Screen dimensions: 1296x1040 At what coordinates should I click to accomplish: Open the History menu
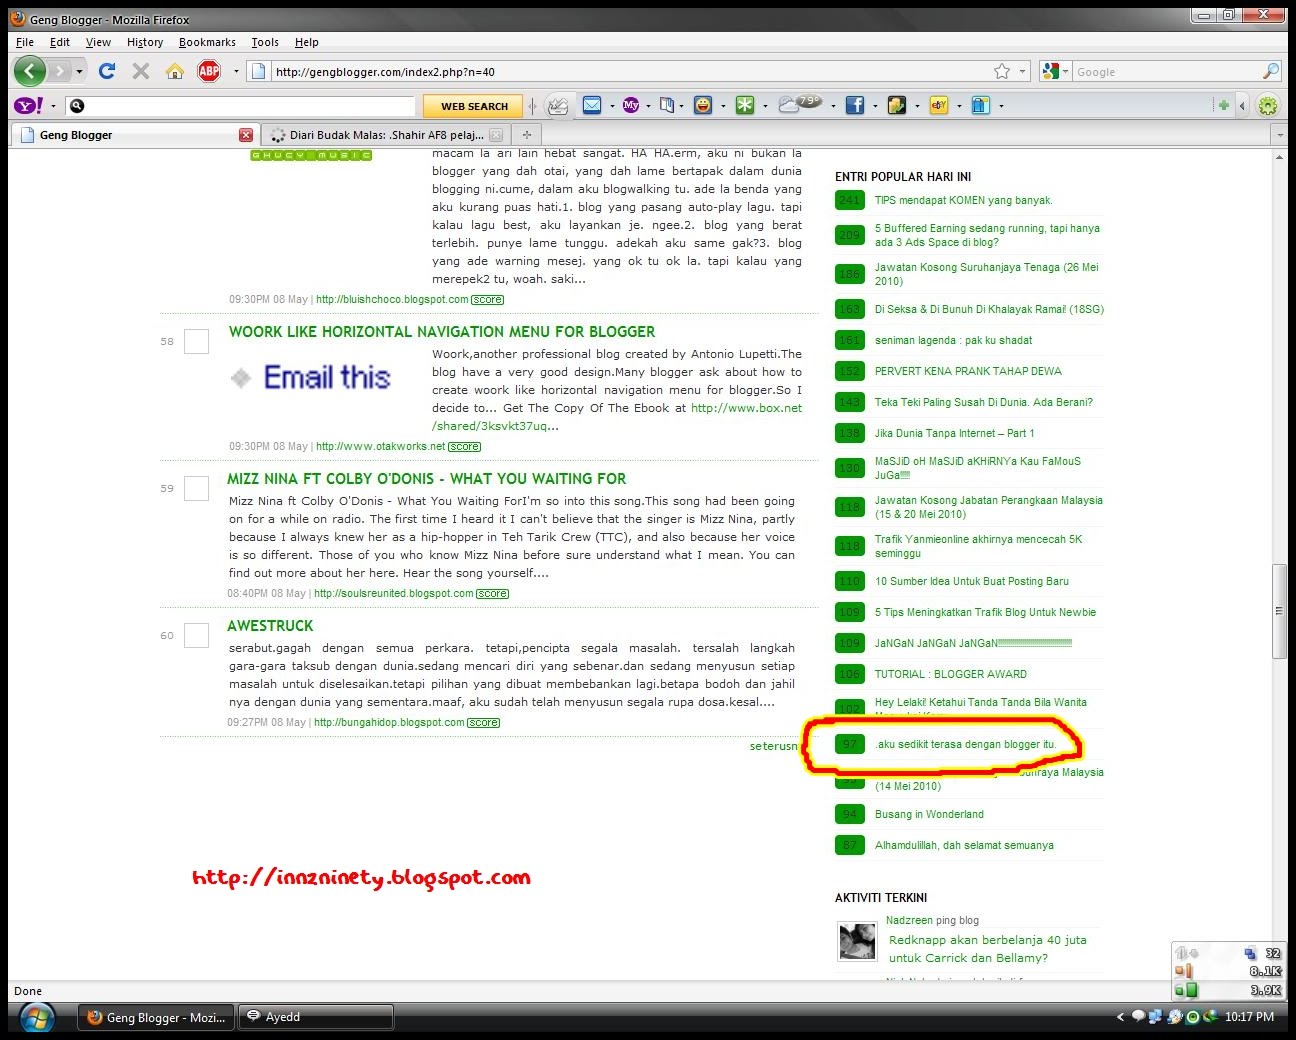point(145,42)
